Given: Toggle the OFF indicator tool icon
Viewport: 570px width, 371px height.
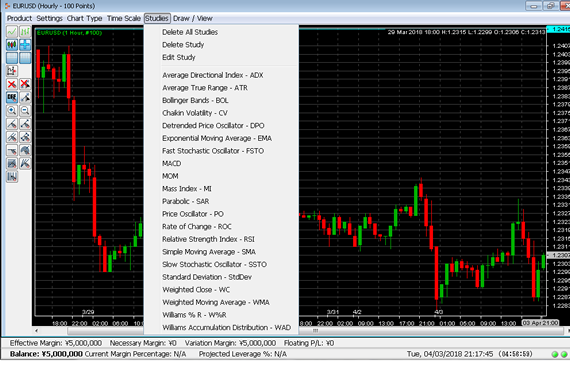Looking at the screenshot, I should pos(12,97).
